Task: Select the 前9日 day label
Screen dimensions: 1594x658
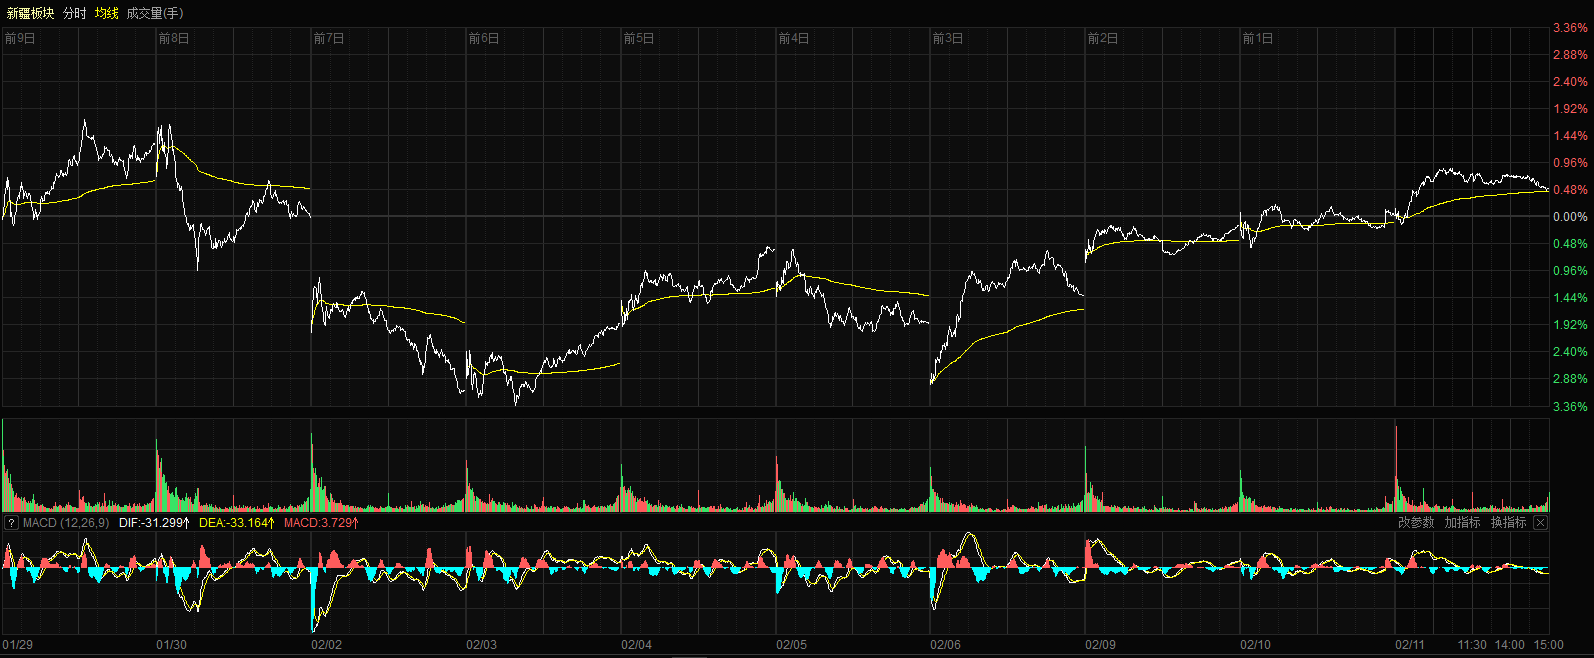Action: pyautogui.click(x=20, y=39)
